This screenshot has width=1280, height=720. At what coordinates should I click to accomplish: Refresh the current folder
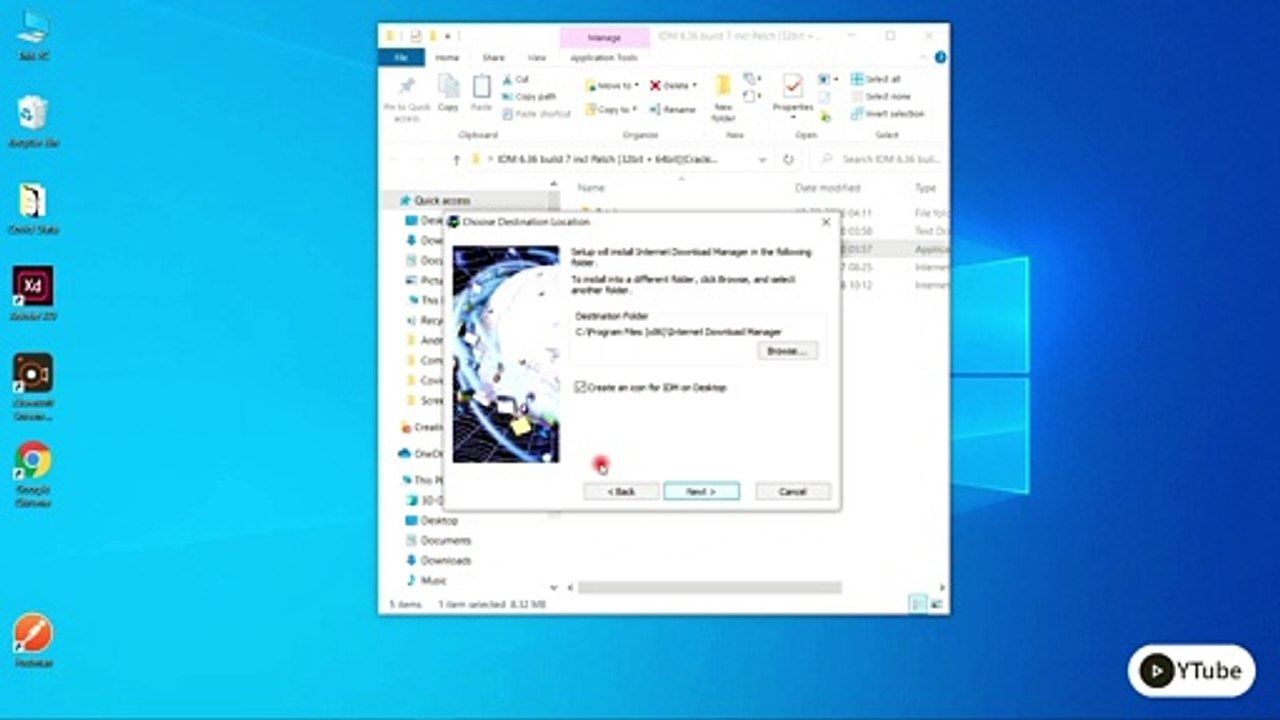point(788,159)
